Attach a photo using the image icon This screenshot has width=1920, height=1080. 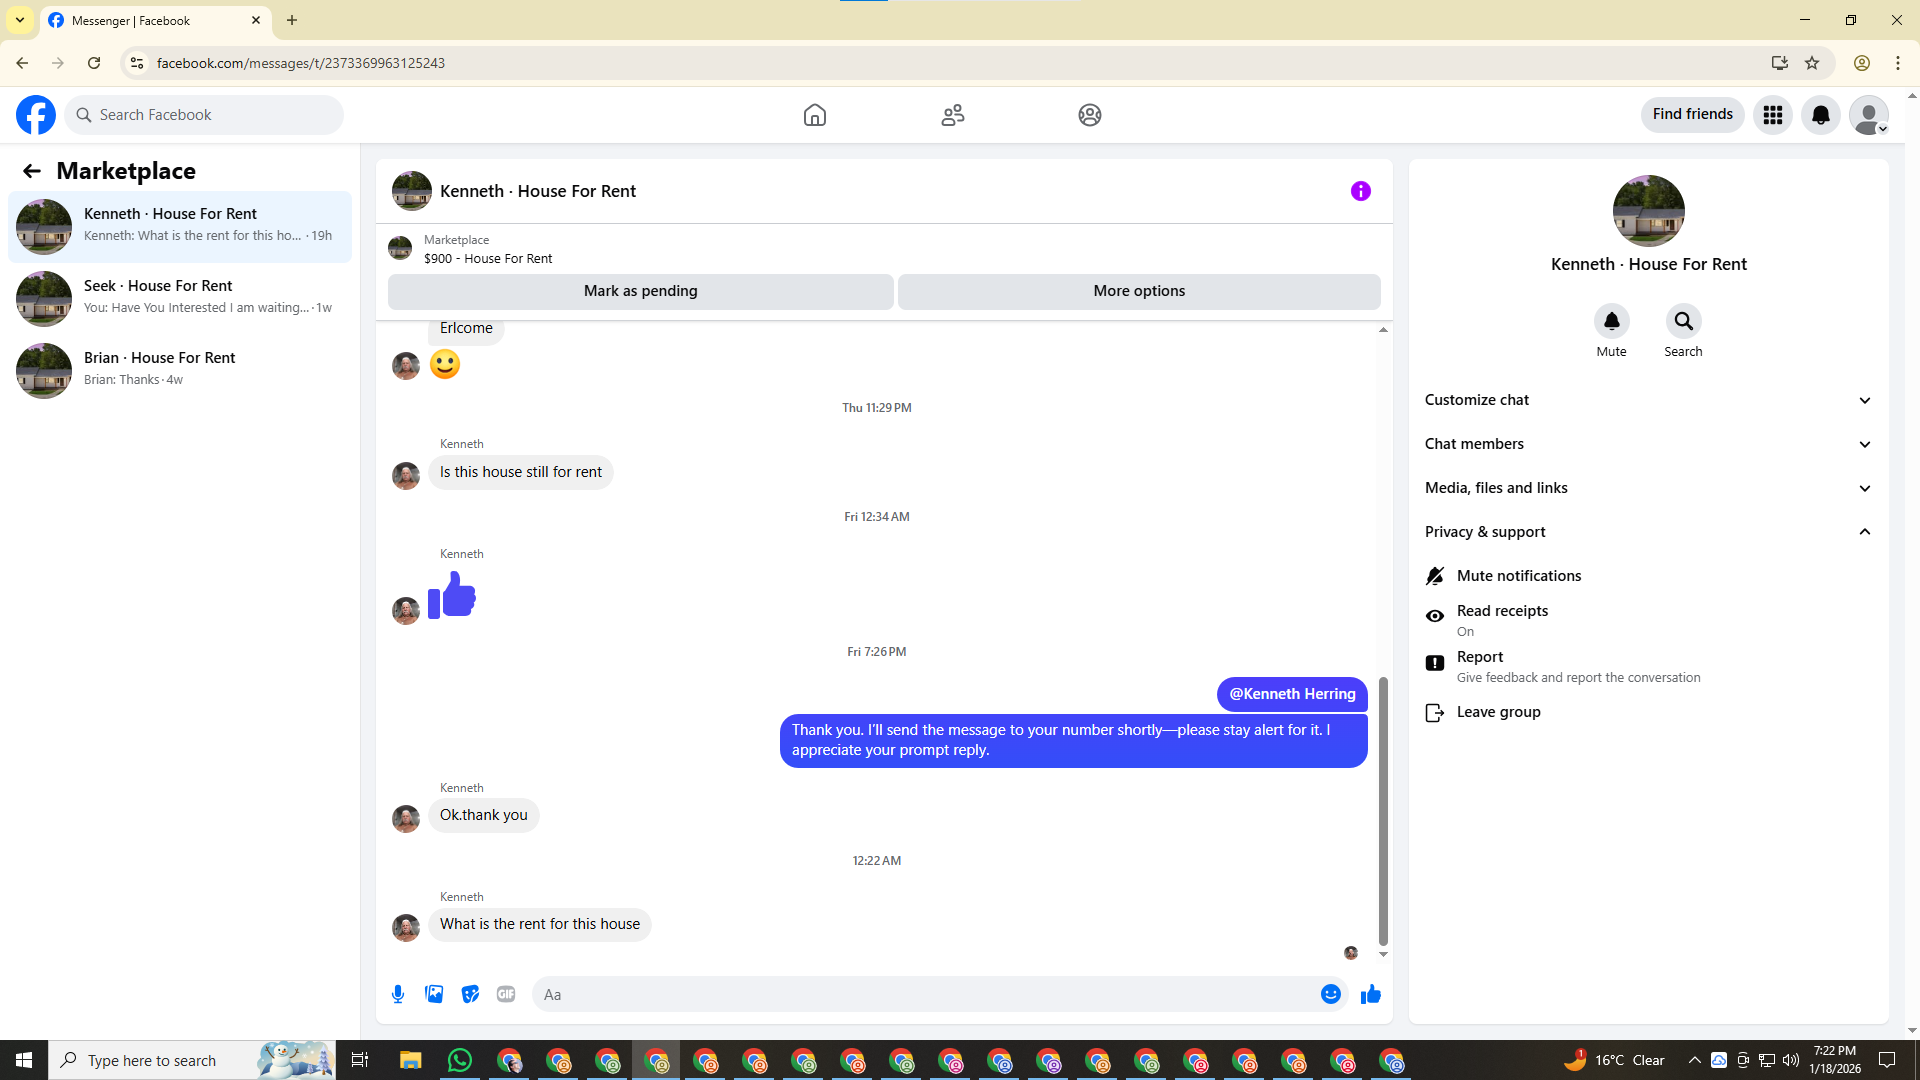(x=434, y=994)
